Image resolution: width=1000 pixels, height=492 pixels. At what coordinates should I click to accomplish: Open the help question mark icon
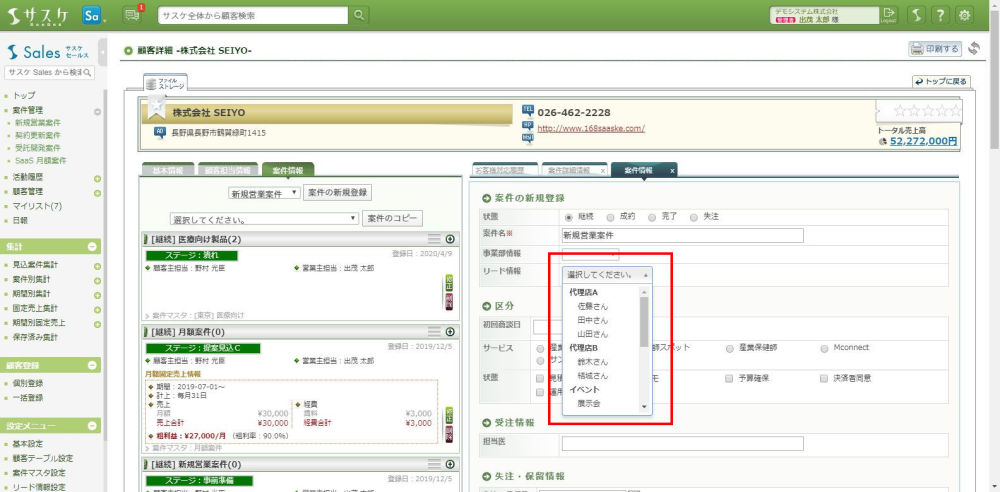940,15
